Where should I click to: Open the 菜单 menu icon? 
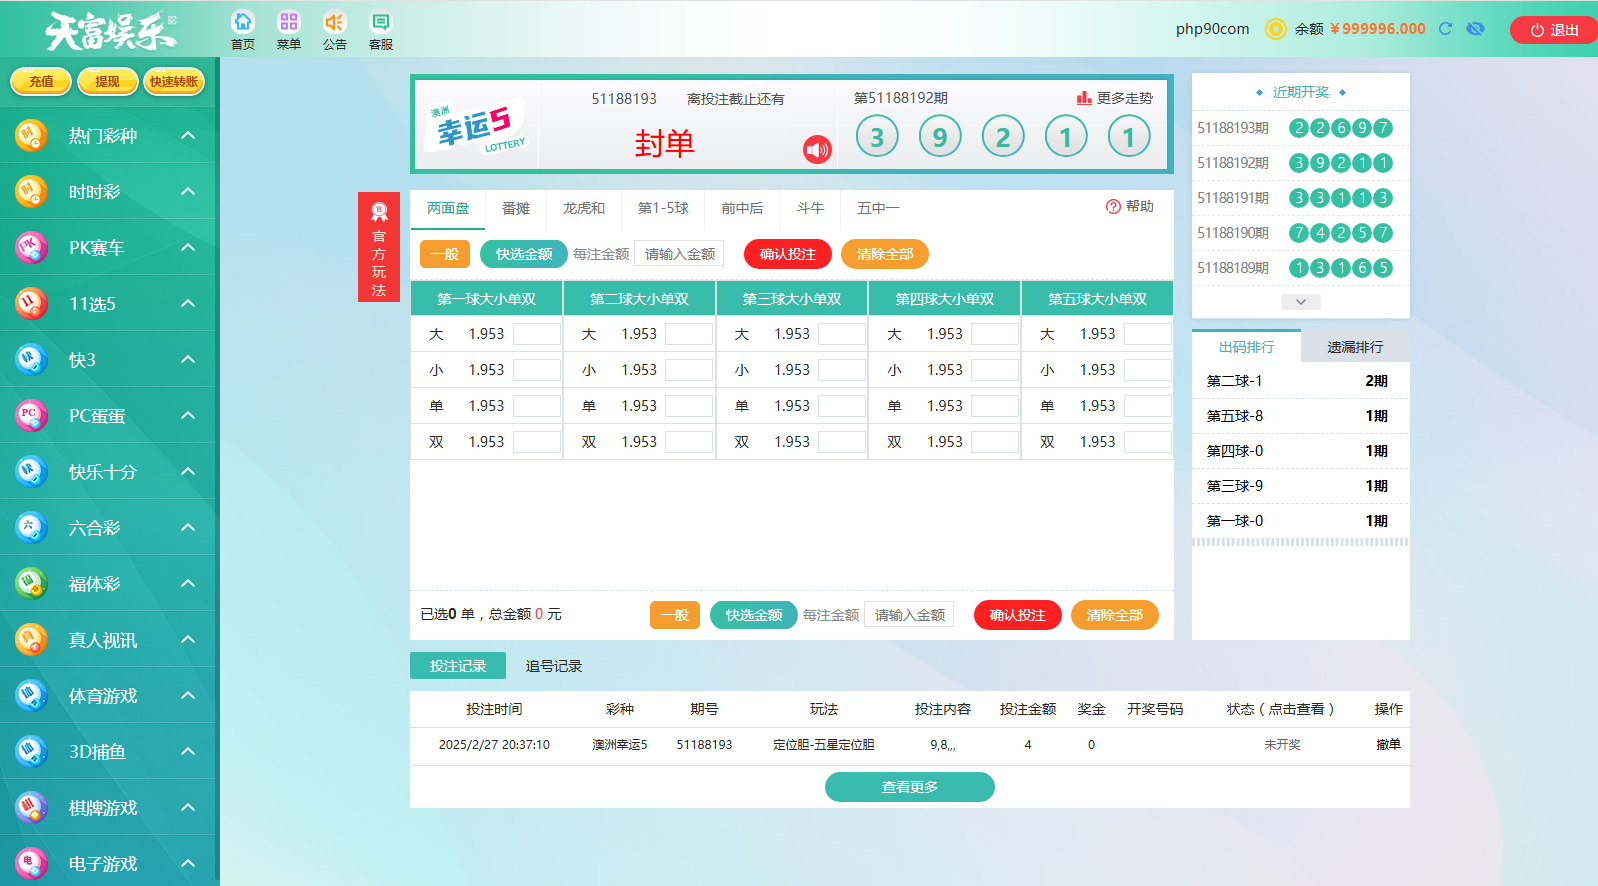pyautogui.click(x=289, y=22)
